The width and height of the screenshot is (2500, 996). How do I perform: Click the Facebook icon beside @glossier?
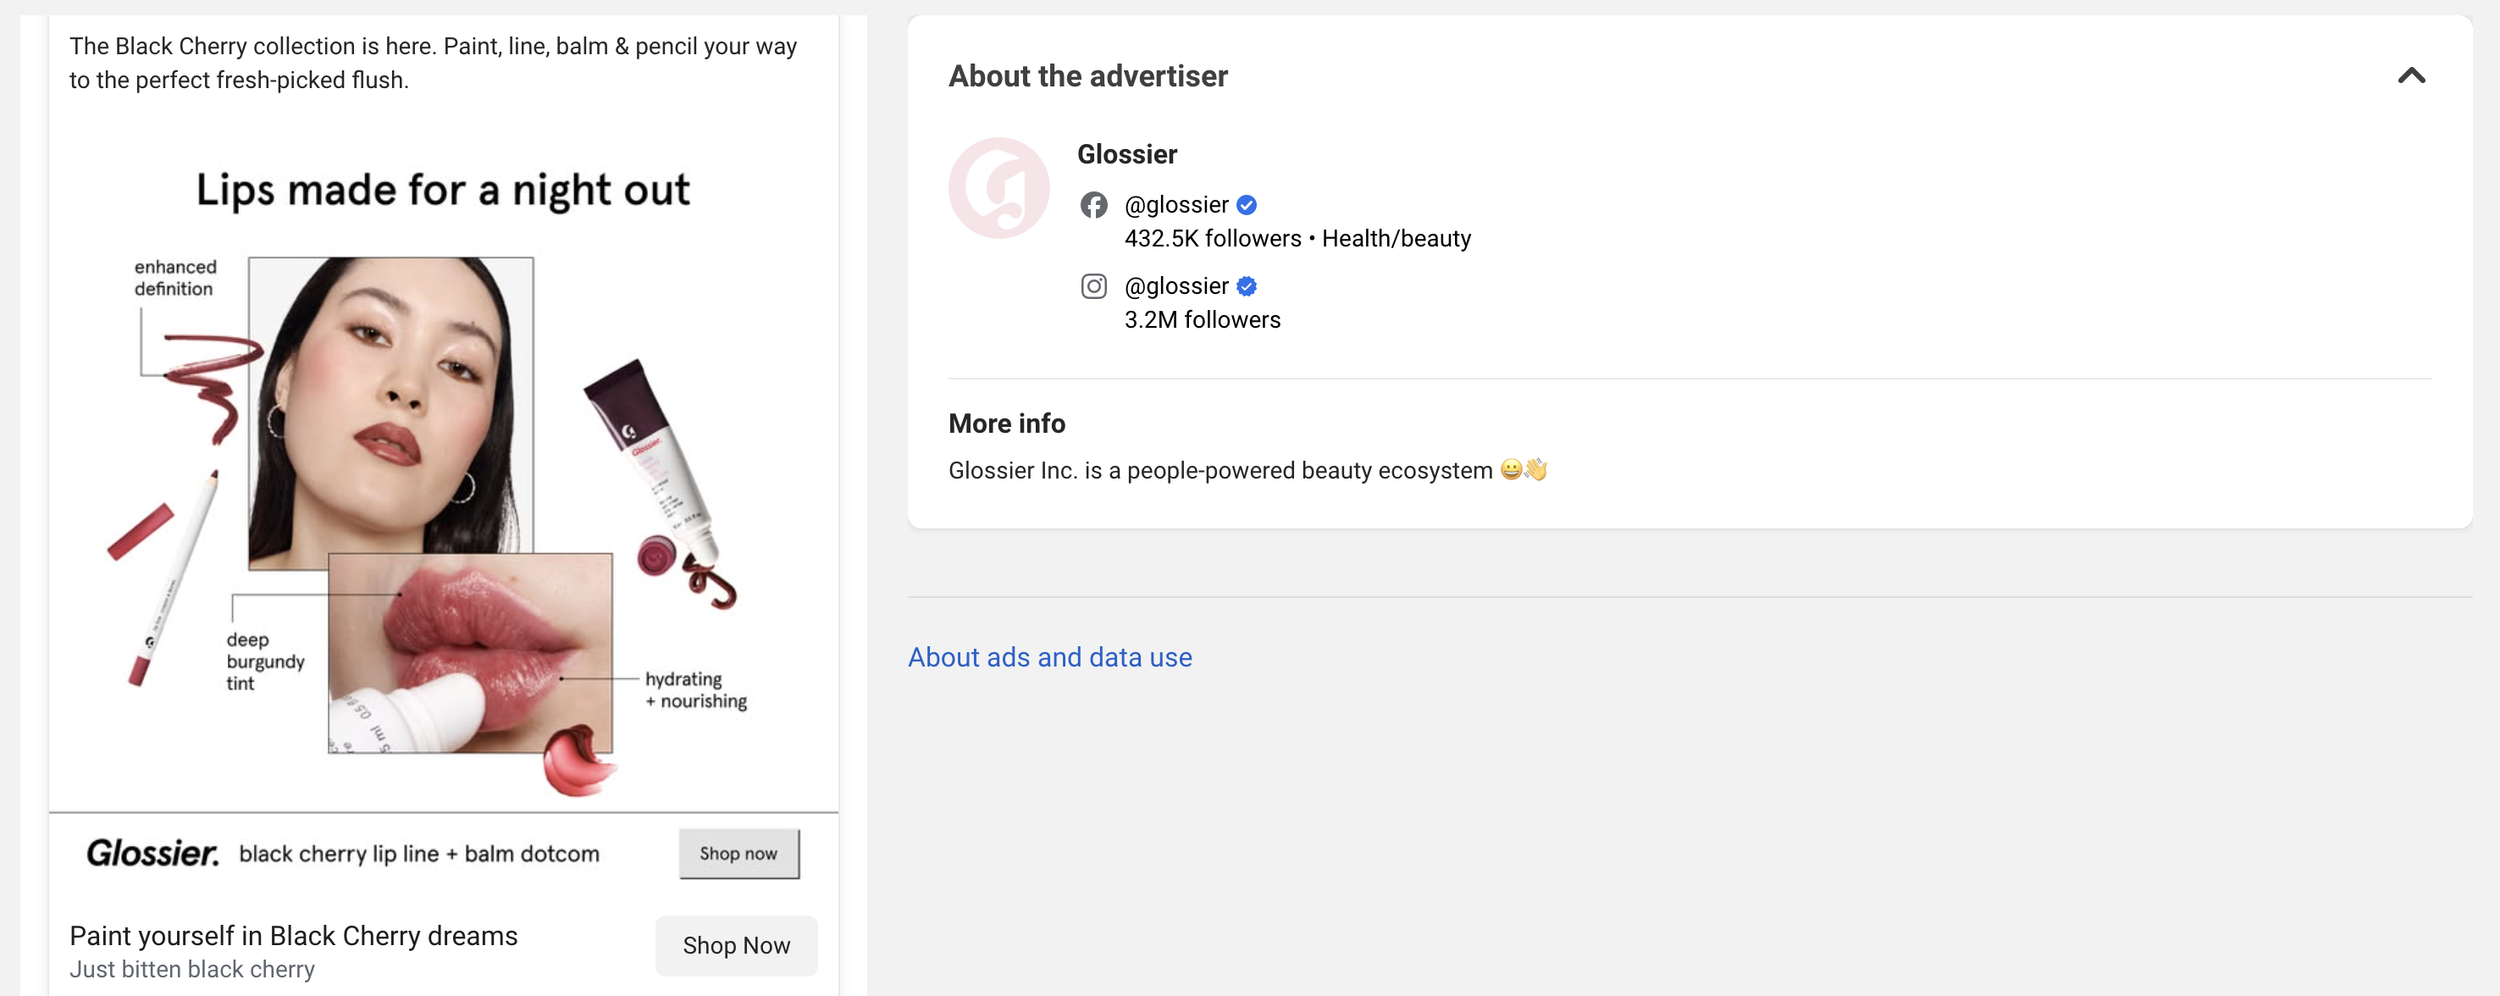click(1093, 205)
